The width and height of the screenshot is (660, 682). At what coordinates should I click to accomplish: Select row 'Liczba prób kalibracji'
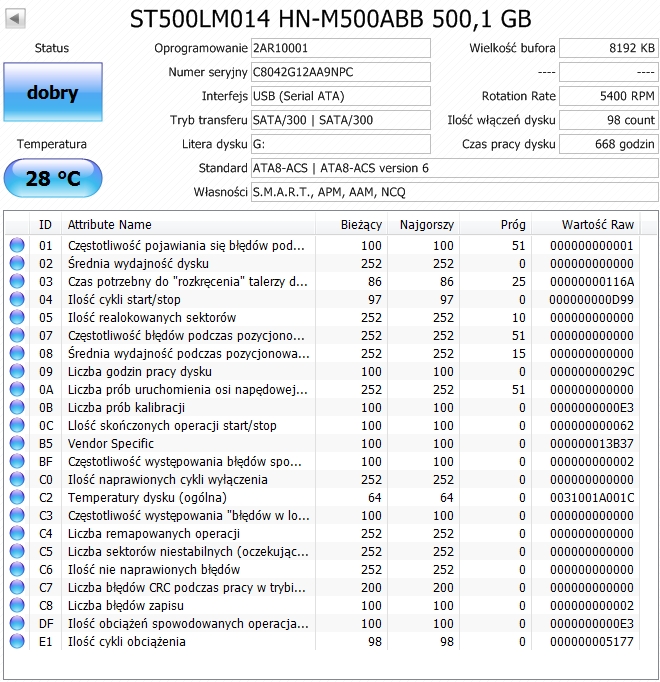coord(322,407)
